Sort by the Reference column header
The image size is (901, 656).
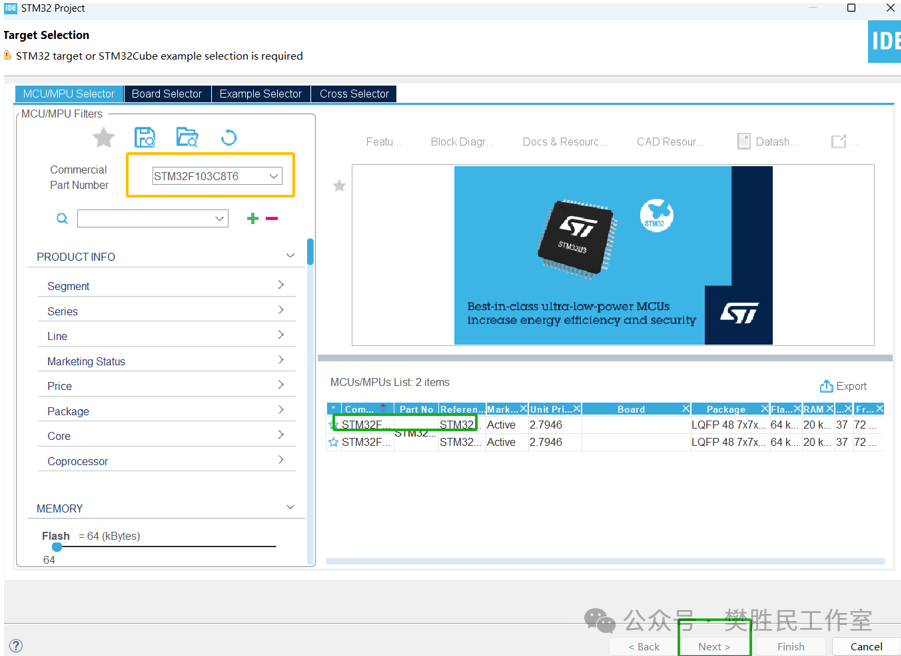click(462, 409)
